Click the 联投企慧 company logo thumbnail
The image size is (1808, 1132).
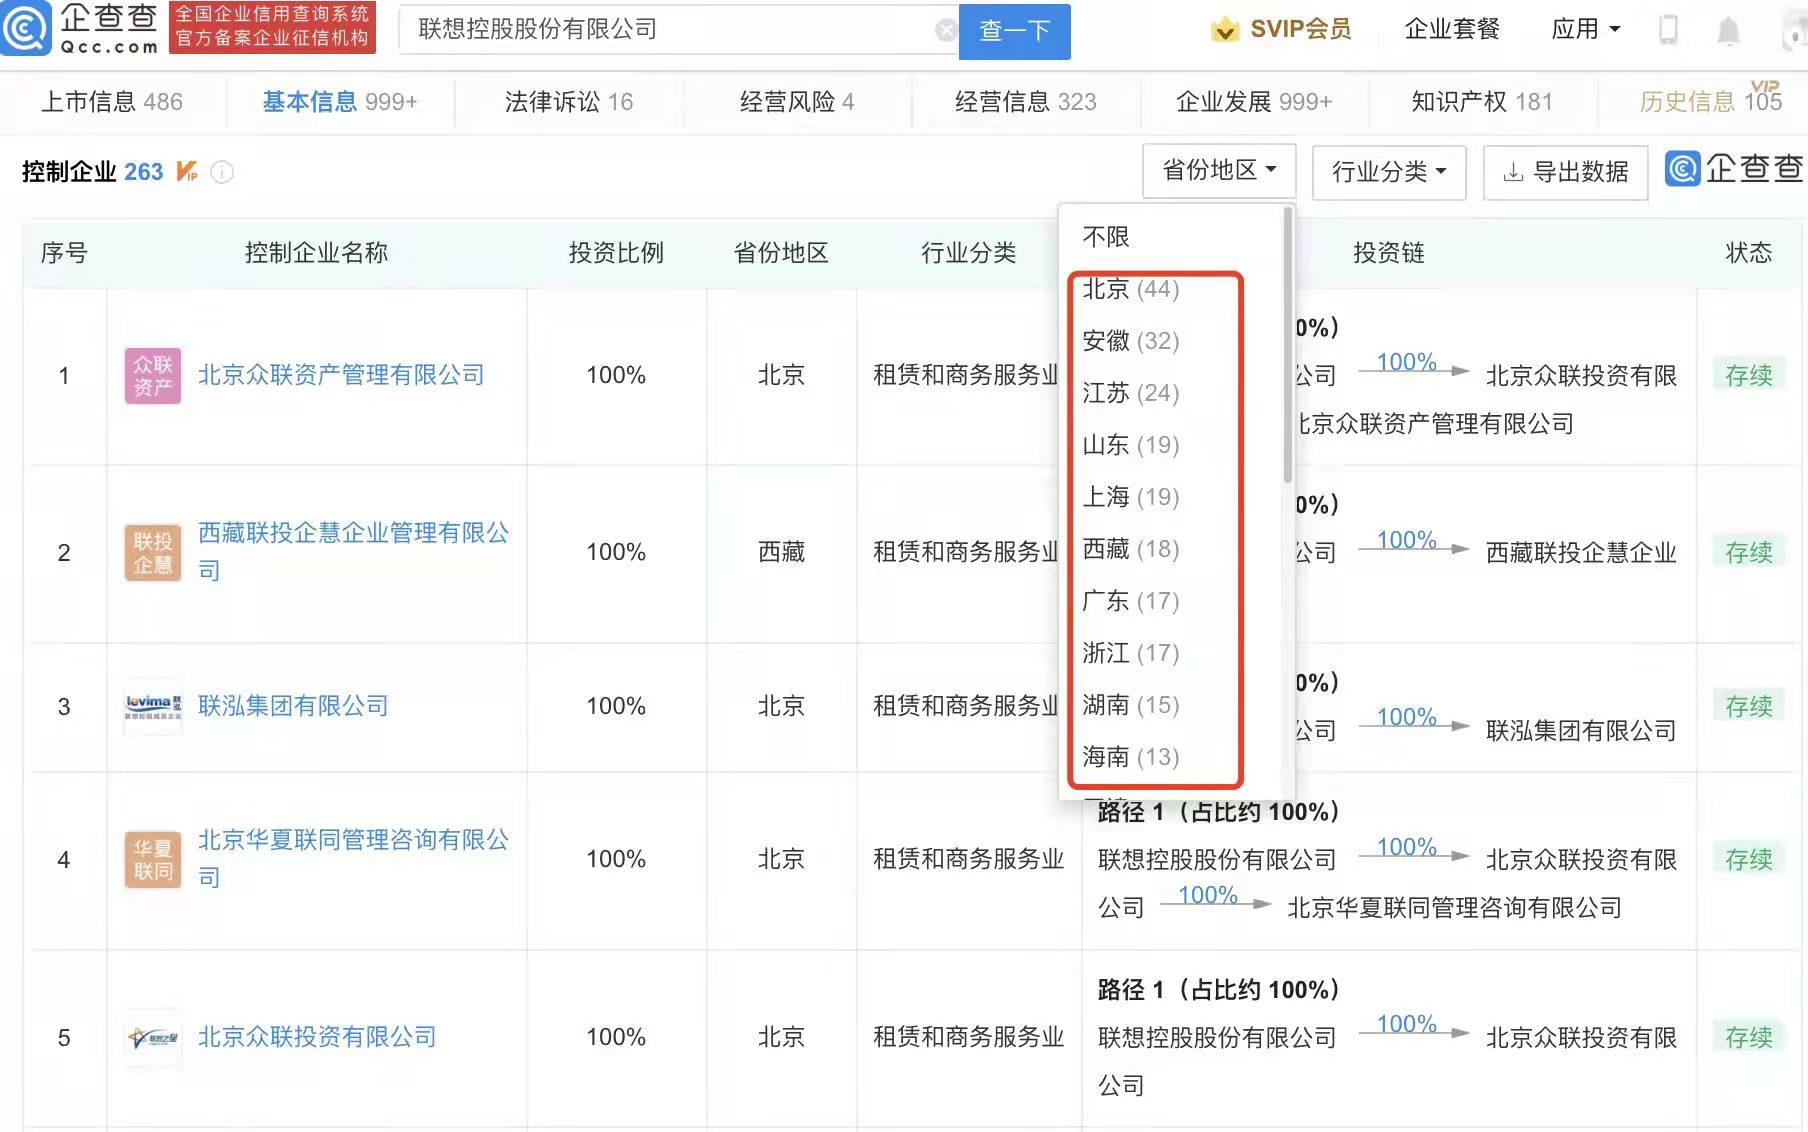(x=153, y=552)
